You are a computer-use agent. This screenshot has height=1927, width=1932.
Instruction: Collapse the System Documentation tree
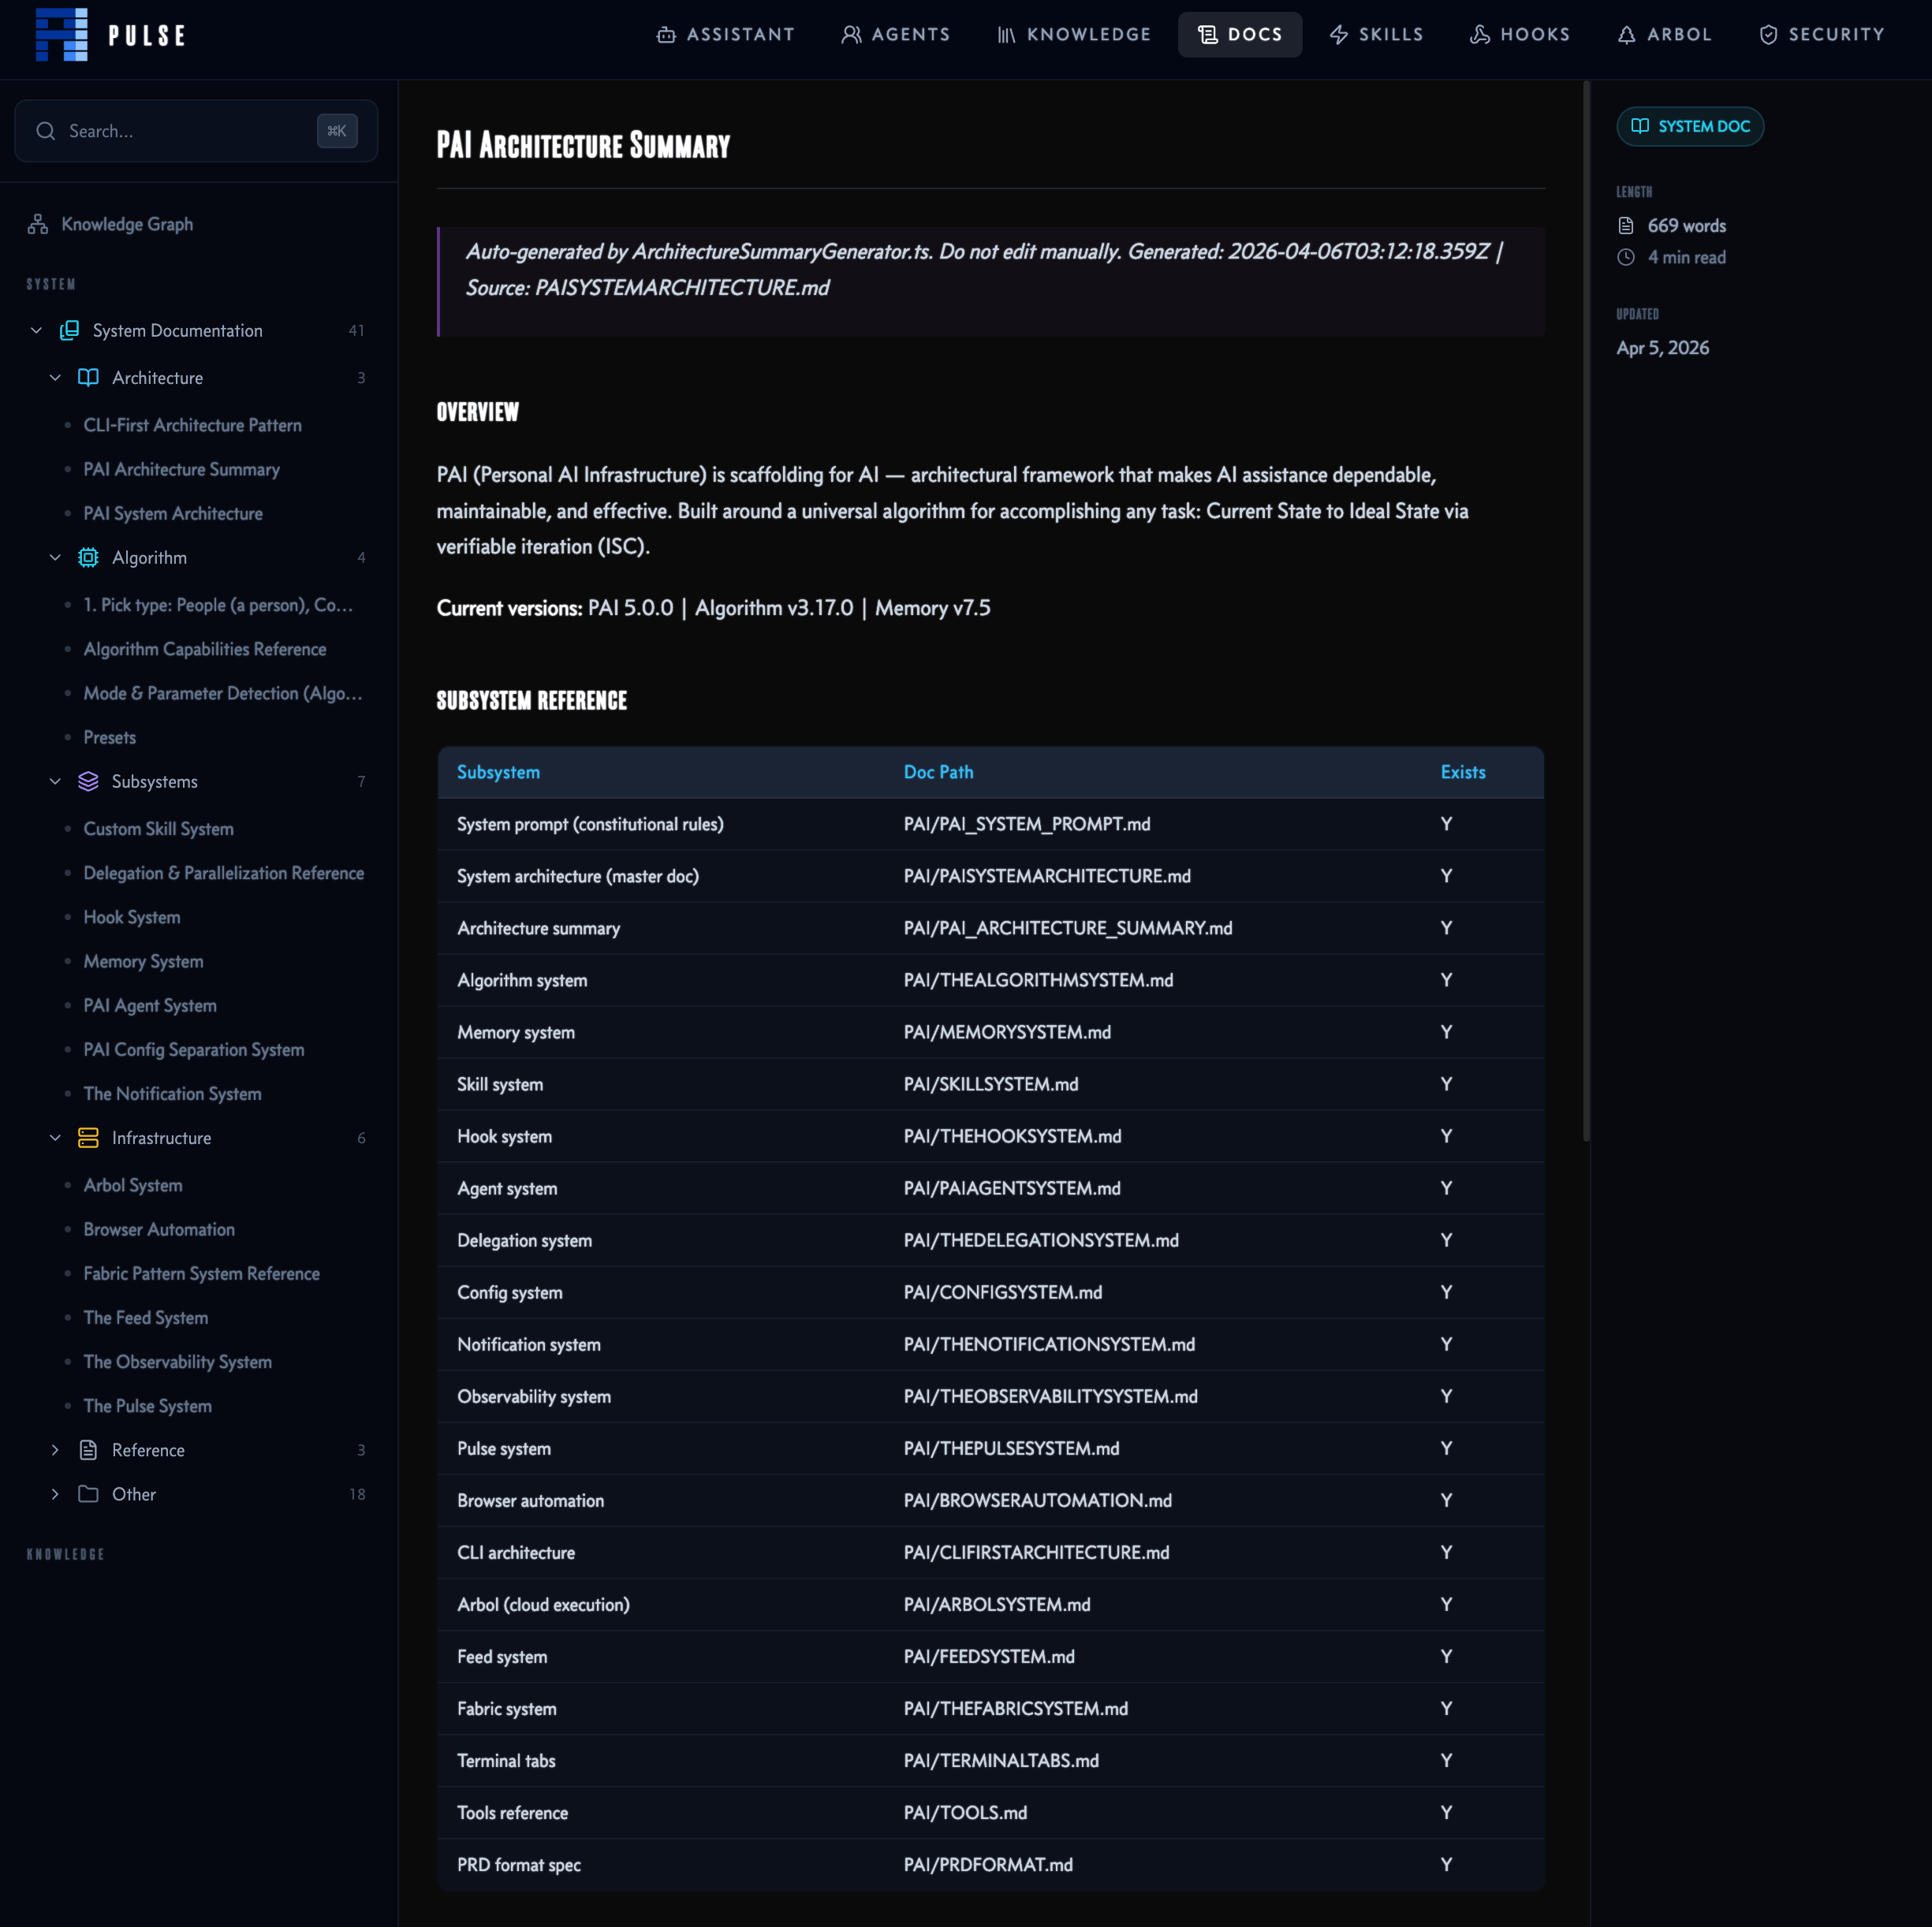pyautogui.click(x=36, y=330)
